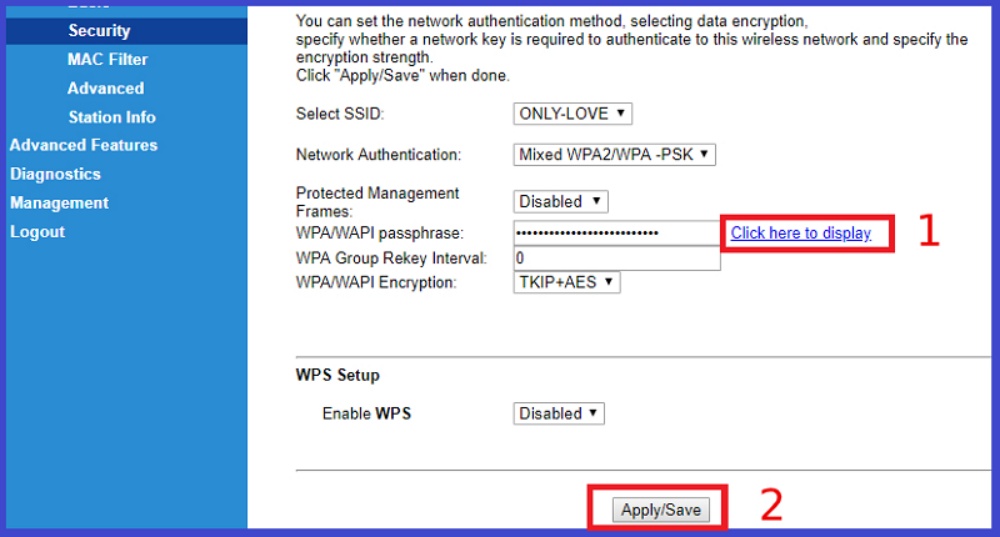Viewport: 1000px width, 537px height.
Task: Click the 'Click here to display' link
Action: tap(800, 233)
